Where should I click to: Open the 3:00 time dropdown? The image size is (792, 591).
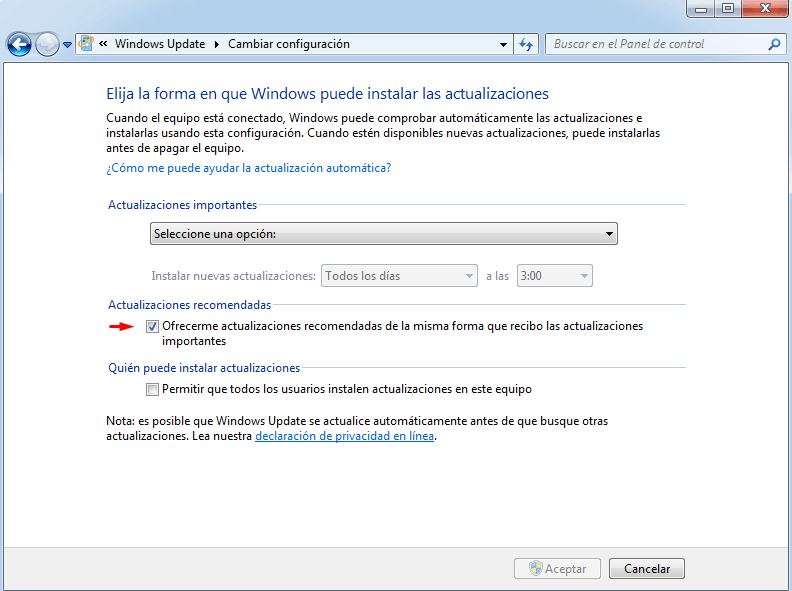point(555,276)
